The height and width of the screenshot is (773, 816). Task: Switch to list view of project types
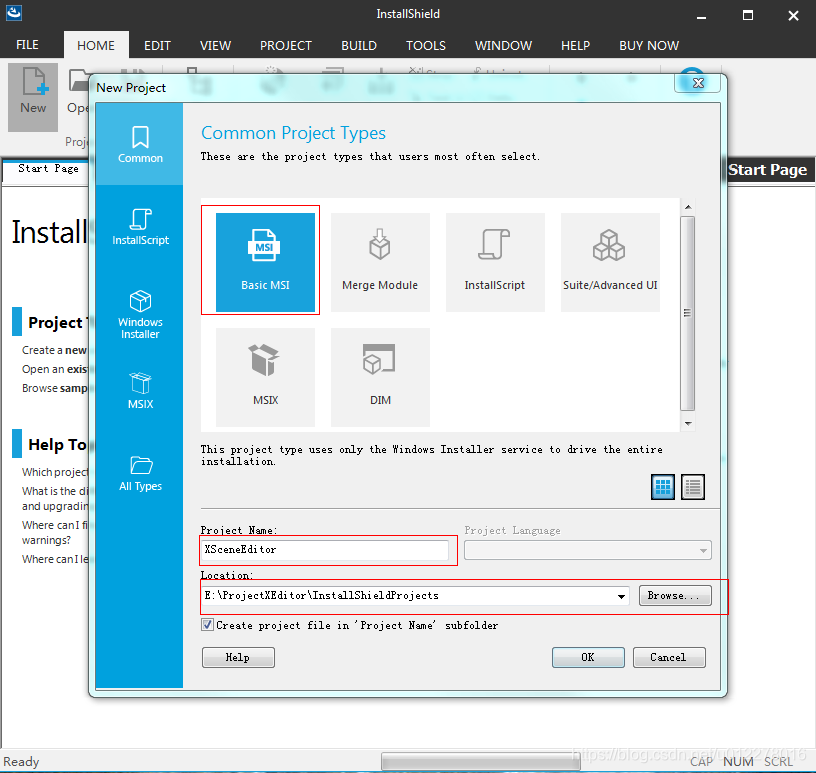pyautogui.click(x=693, y=487)
